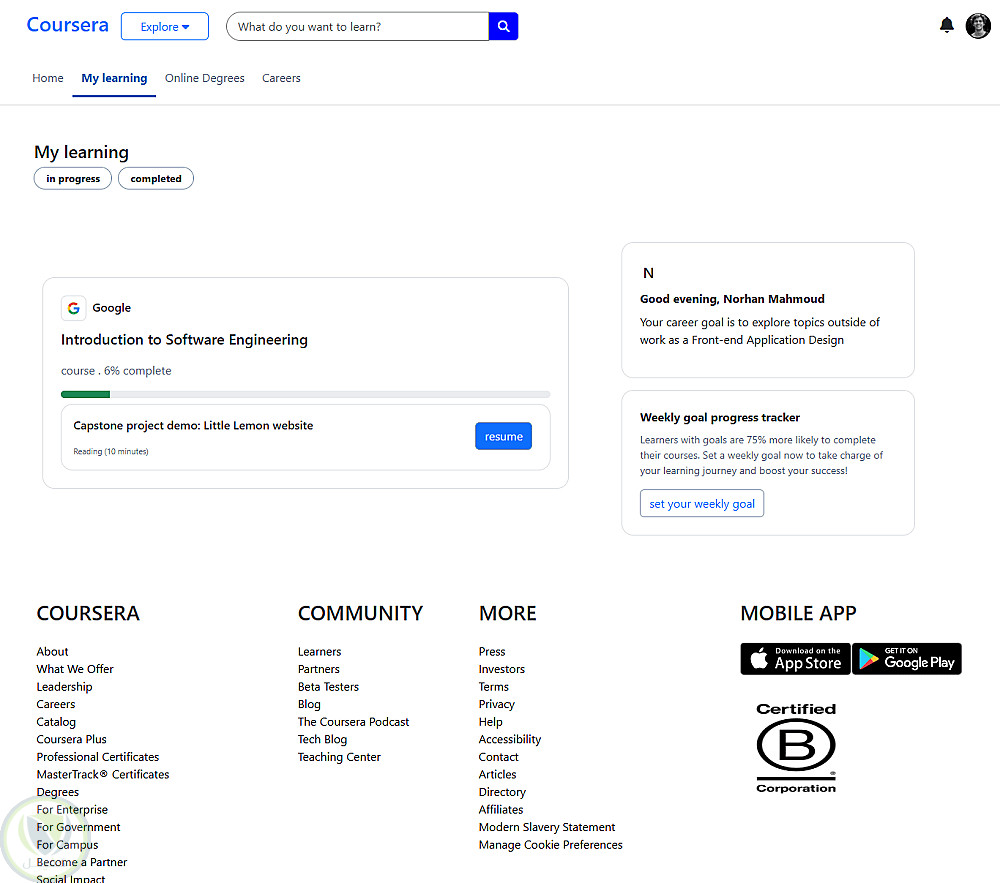The height and width of the screenshot is (883, 1000).
Task: Open the Become a Partner footer link
Action: pyautogui.click(x=82, y=862)
